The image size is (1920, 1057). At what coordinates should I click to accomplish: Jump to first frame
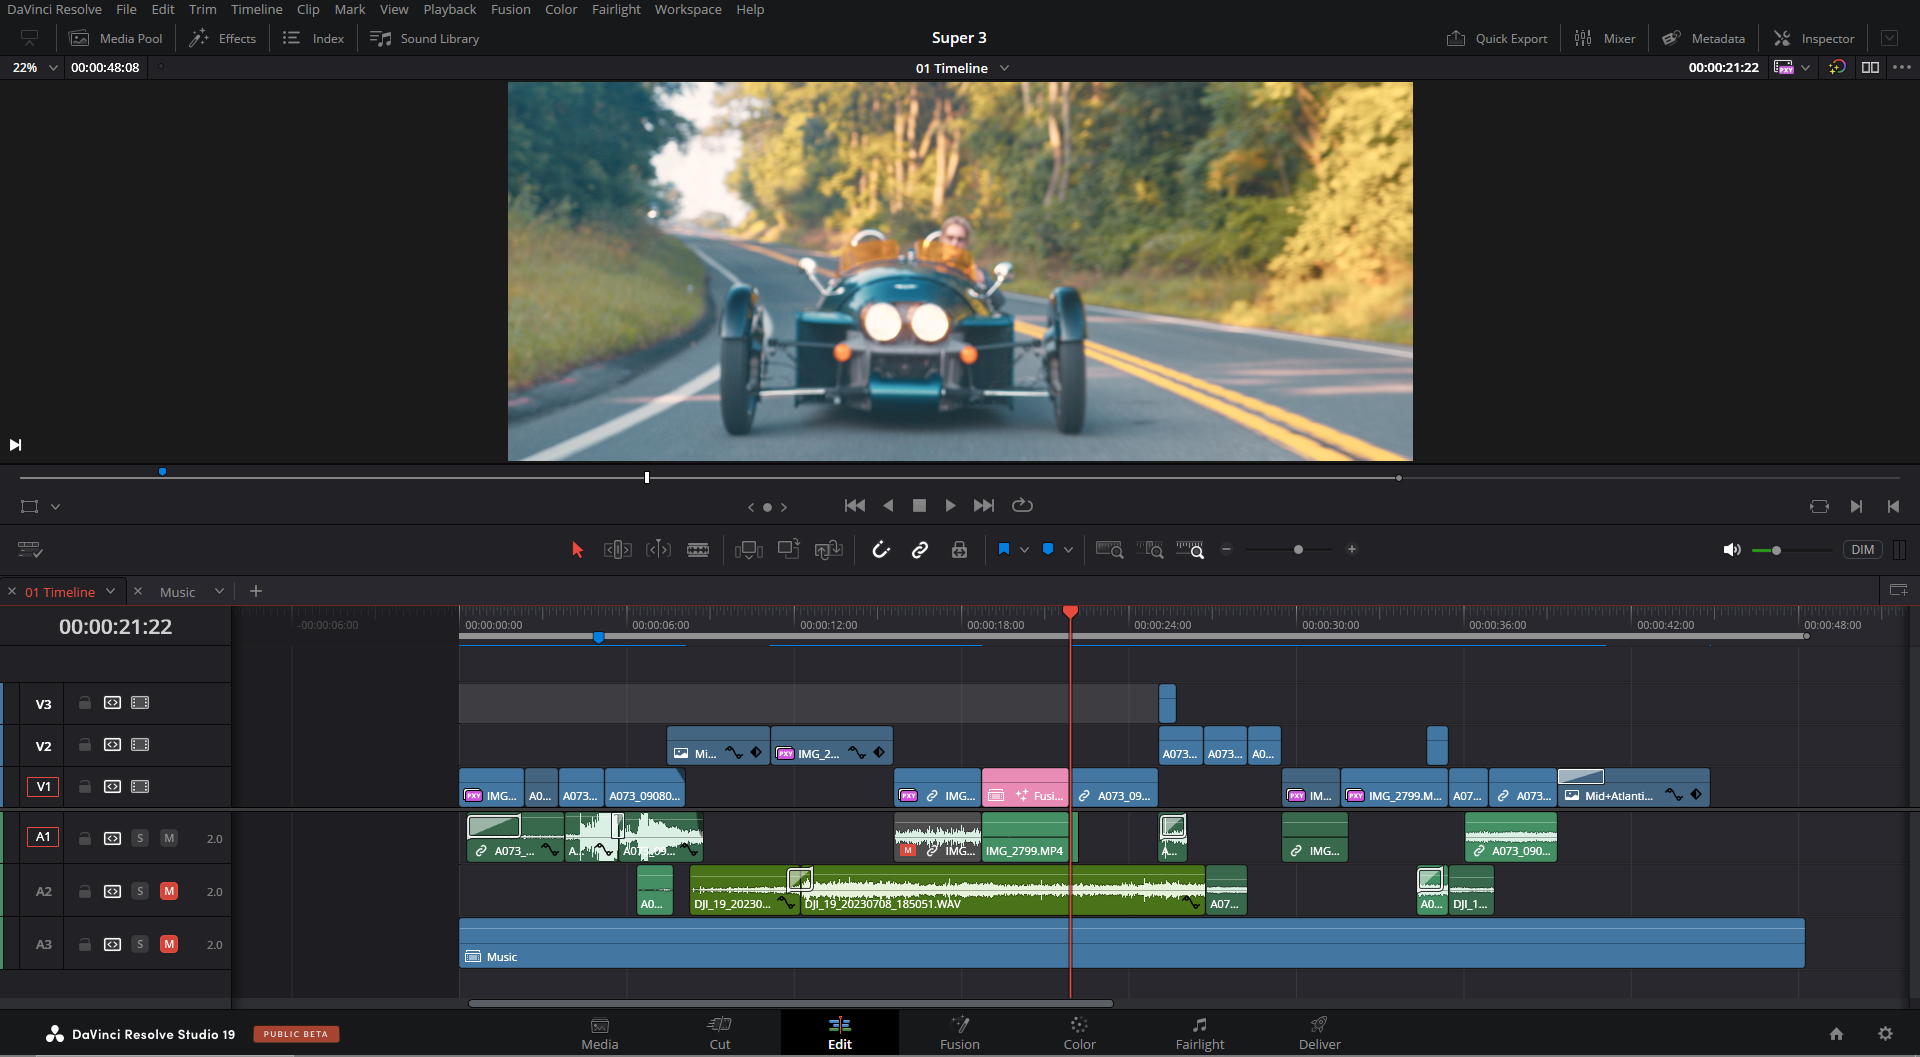(x=855, y=506)
